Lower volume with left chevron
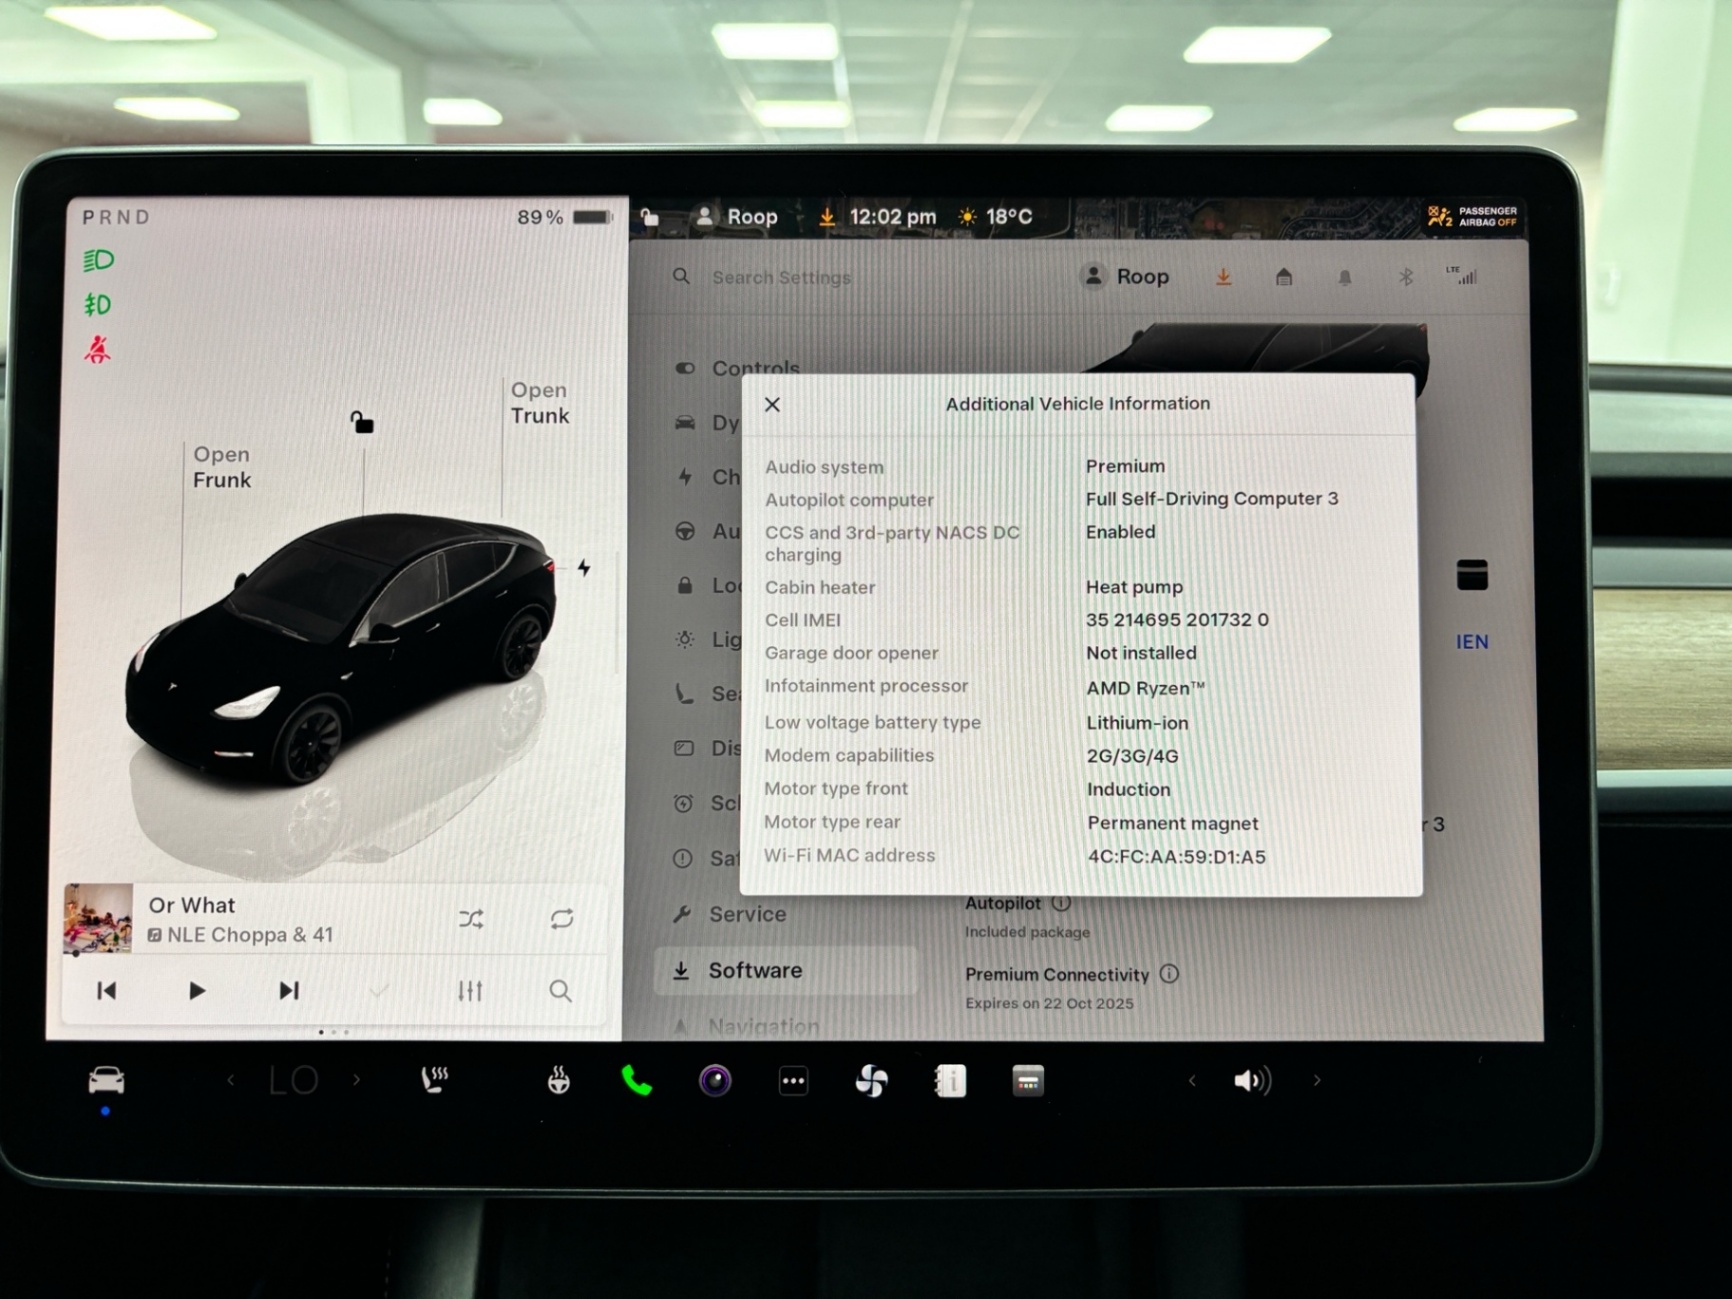This screenshot has height=1299, width=1732. (x=1192, y=1080)
